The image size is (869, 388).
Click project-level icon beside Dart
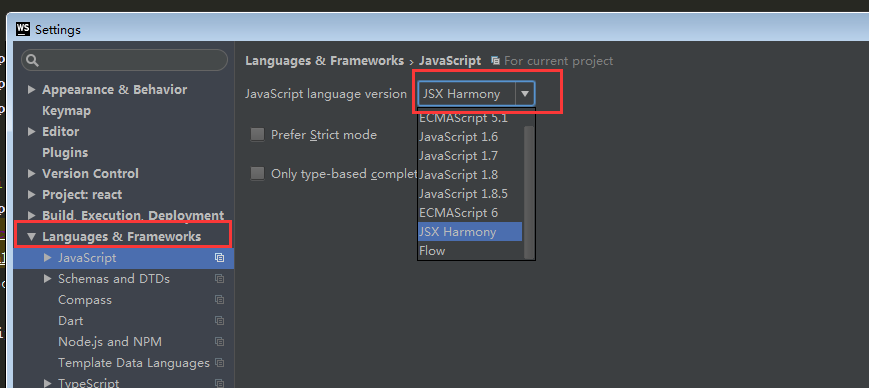(219, 321)
